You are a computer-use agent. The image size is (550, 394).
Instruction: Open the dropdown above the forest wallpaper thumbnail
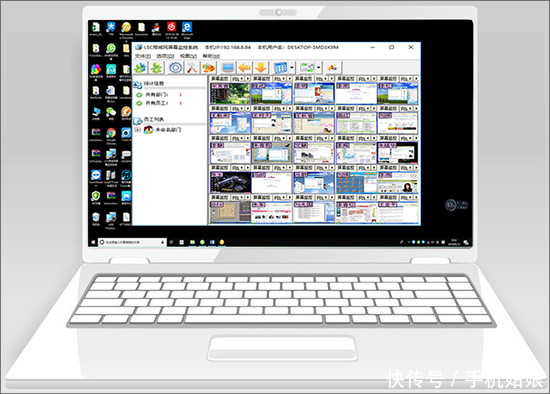[x=240, y=79]
